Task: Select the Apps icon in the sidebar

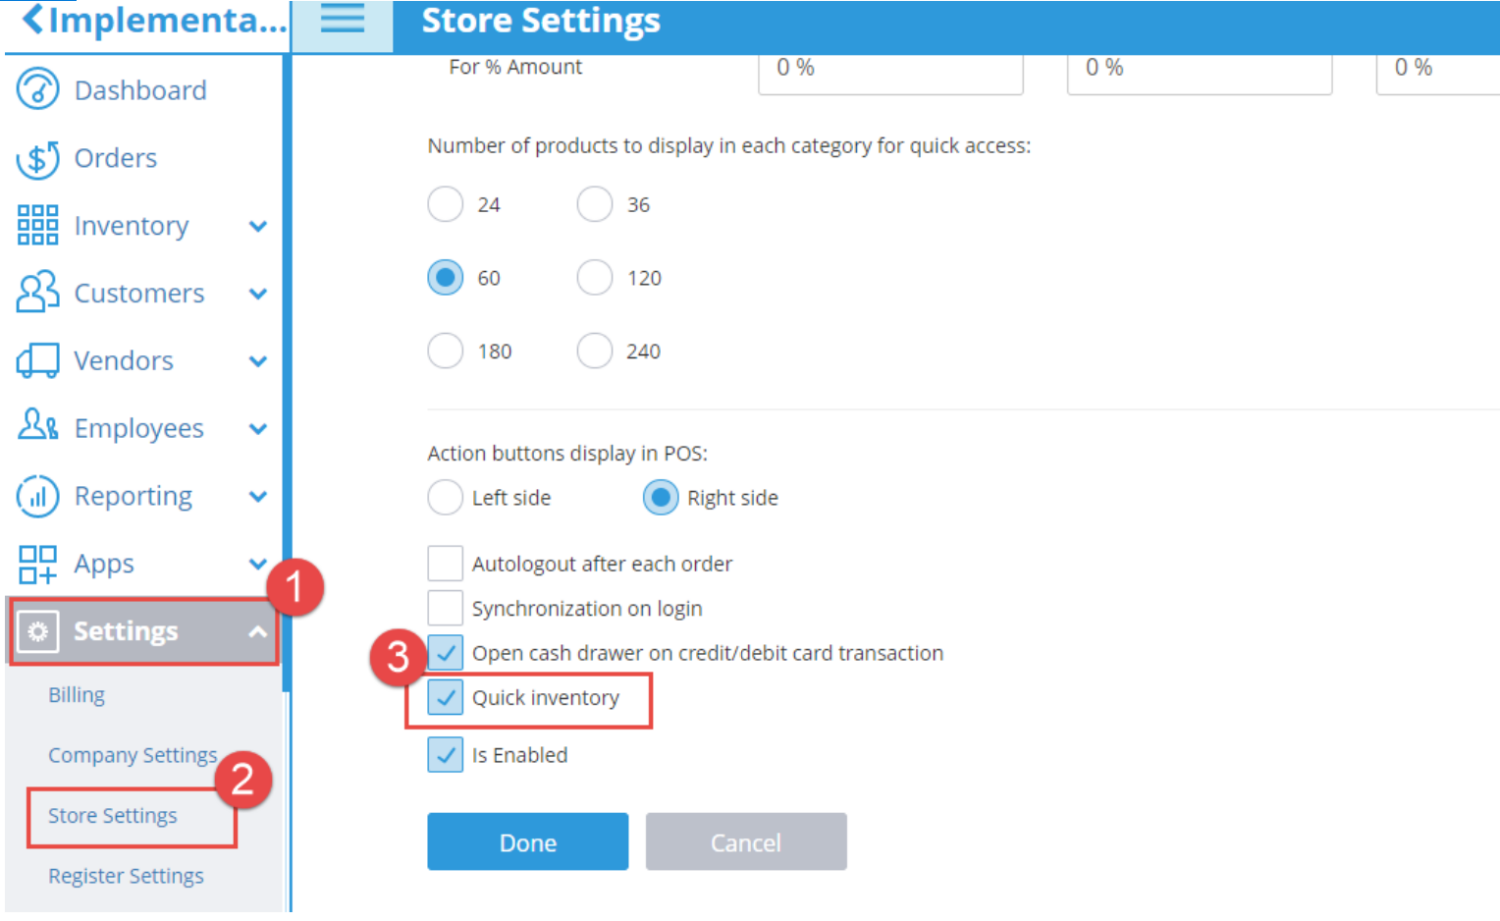Action: pos(37,563)
